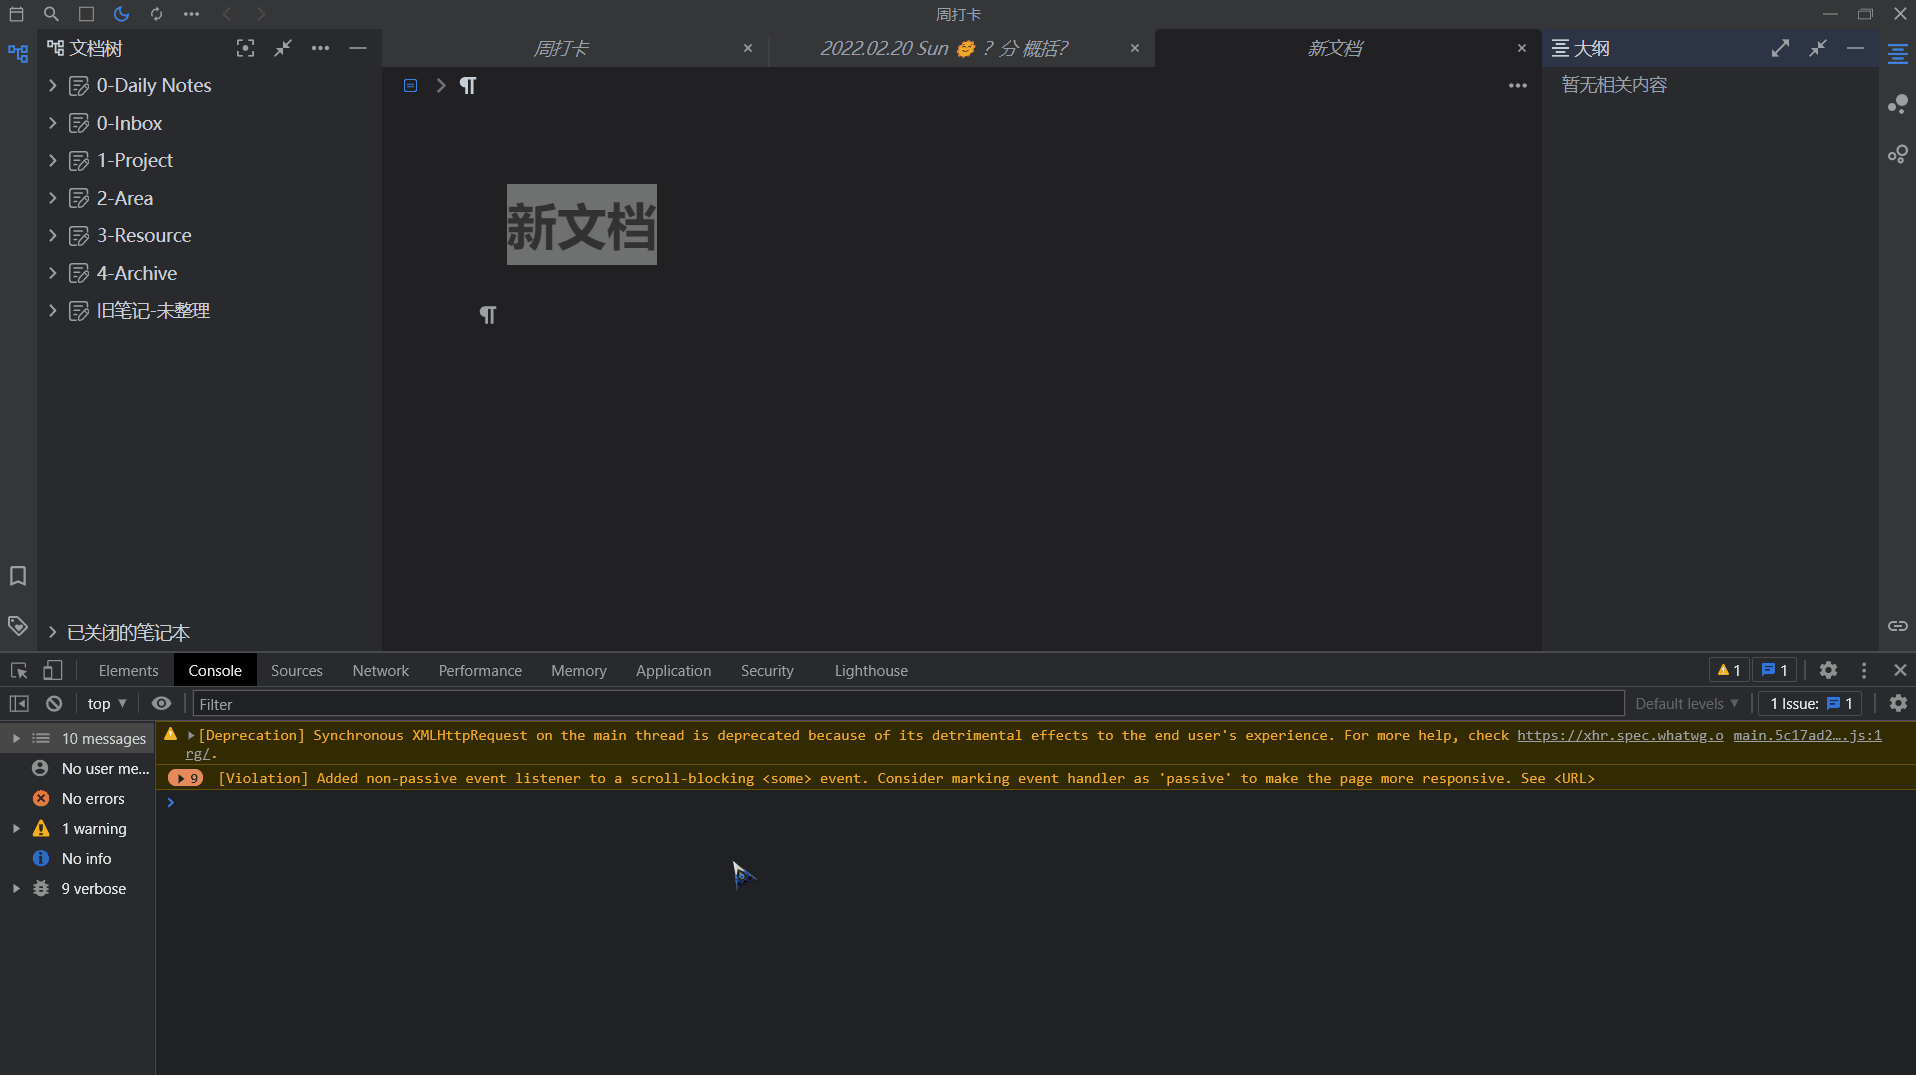Viewport: 1916px width, 1075px height.
Task: Clear the console with clear icon
Action: [54, 704]
